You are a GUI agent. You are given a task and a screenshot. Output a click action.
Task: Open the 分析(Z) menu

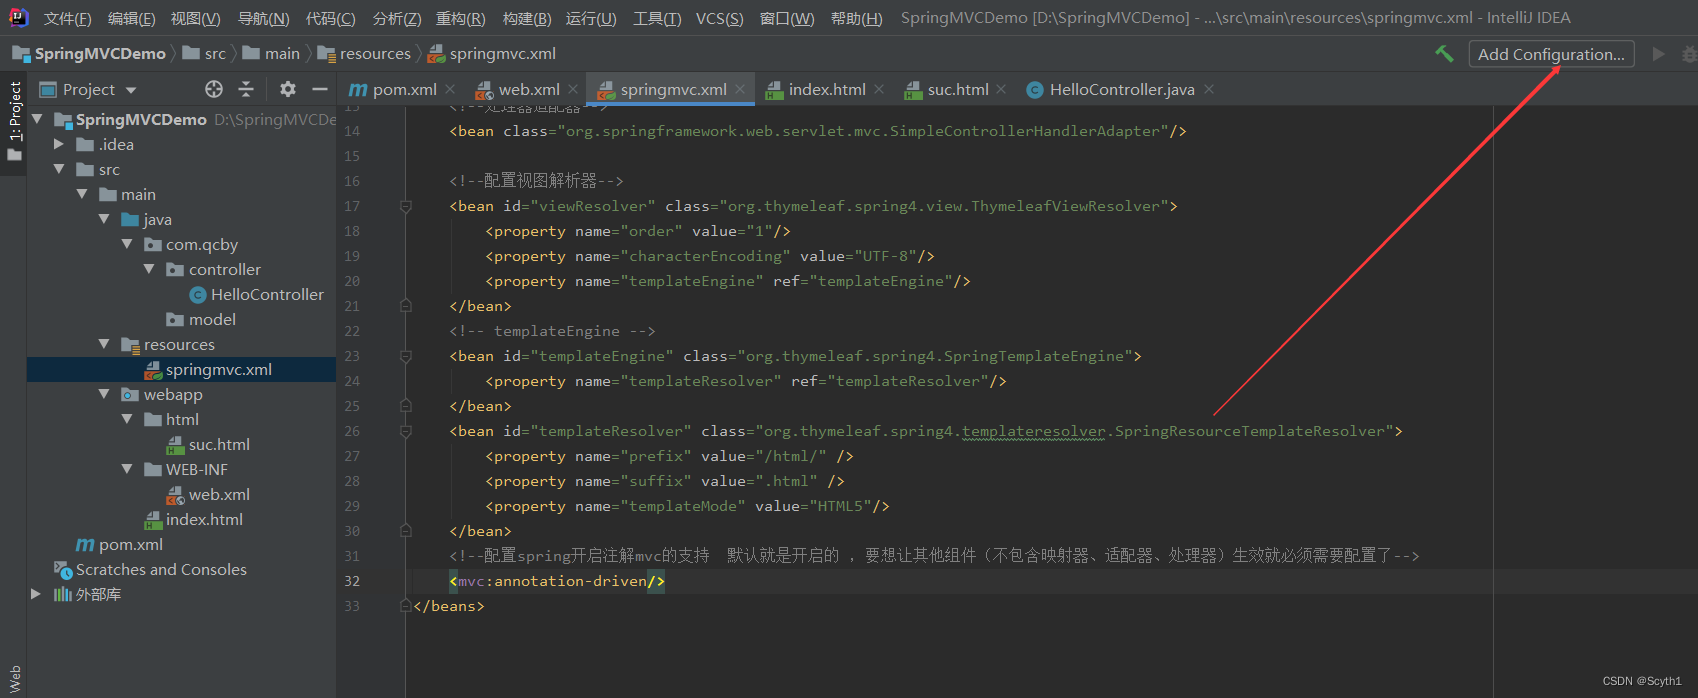tap(396, 18)
